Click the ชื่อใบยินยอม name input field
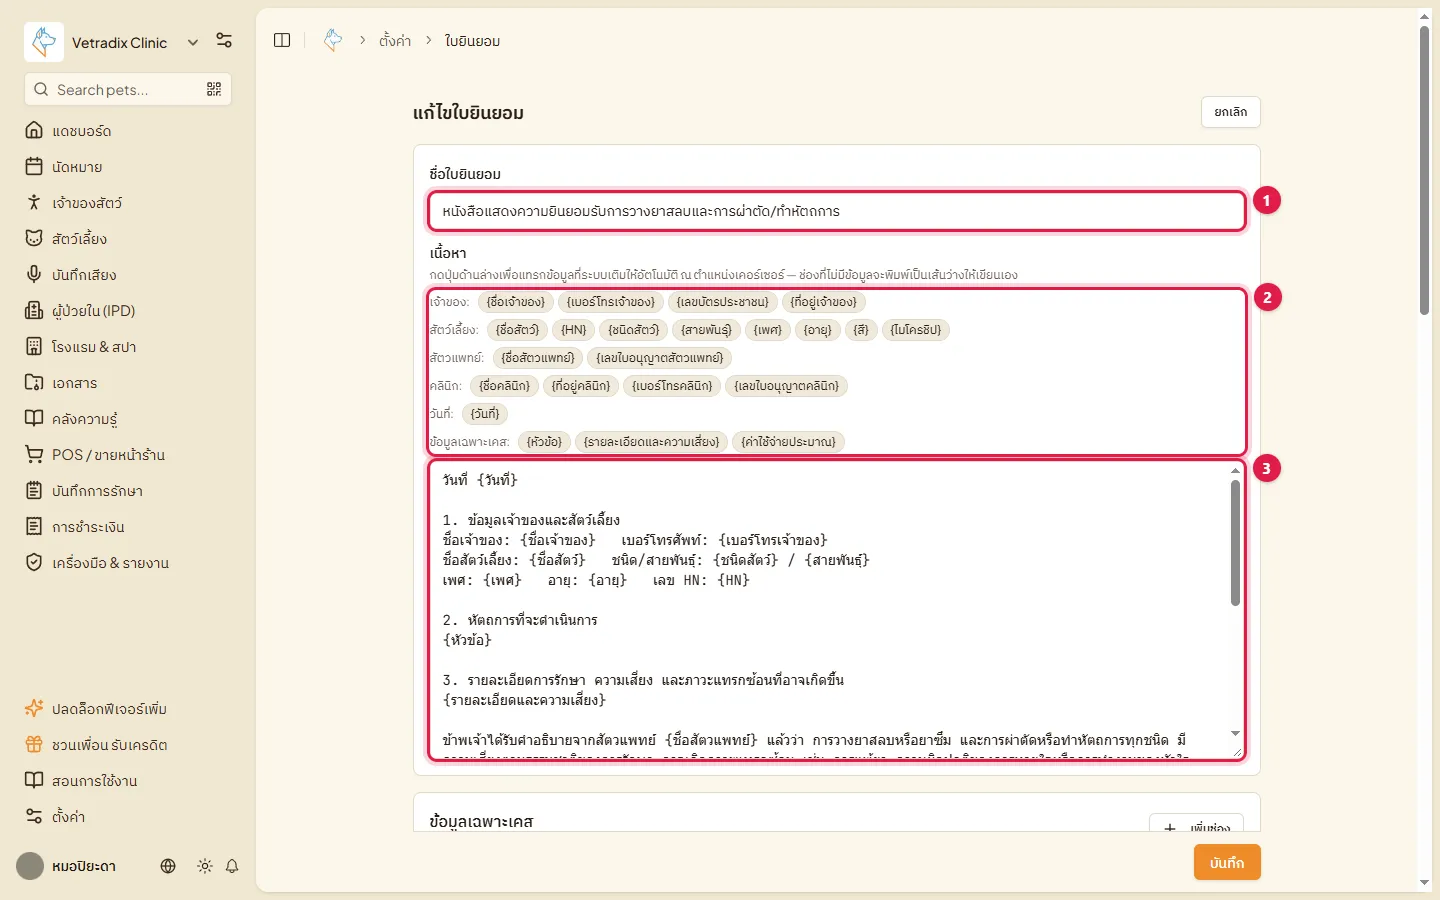This screenshot has height=900, width=1440. click(837, 211)
